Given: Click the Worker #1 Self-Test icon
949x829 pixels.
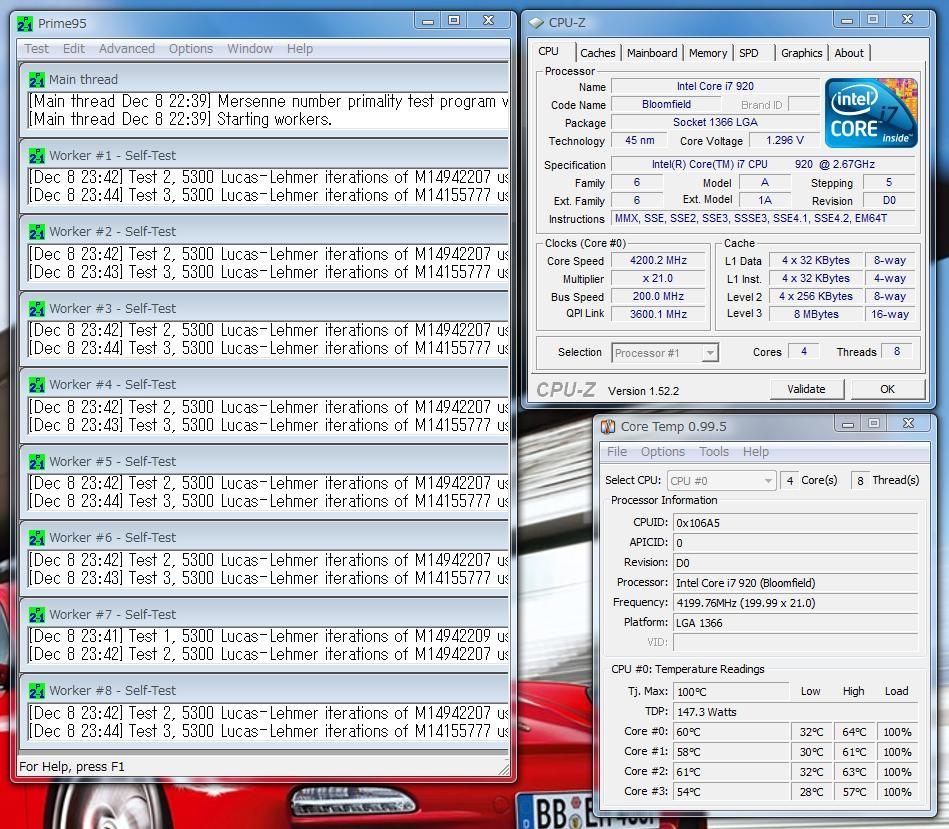Looking at the screenshot, I should pos(37,156).
